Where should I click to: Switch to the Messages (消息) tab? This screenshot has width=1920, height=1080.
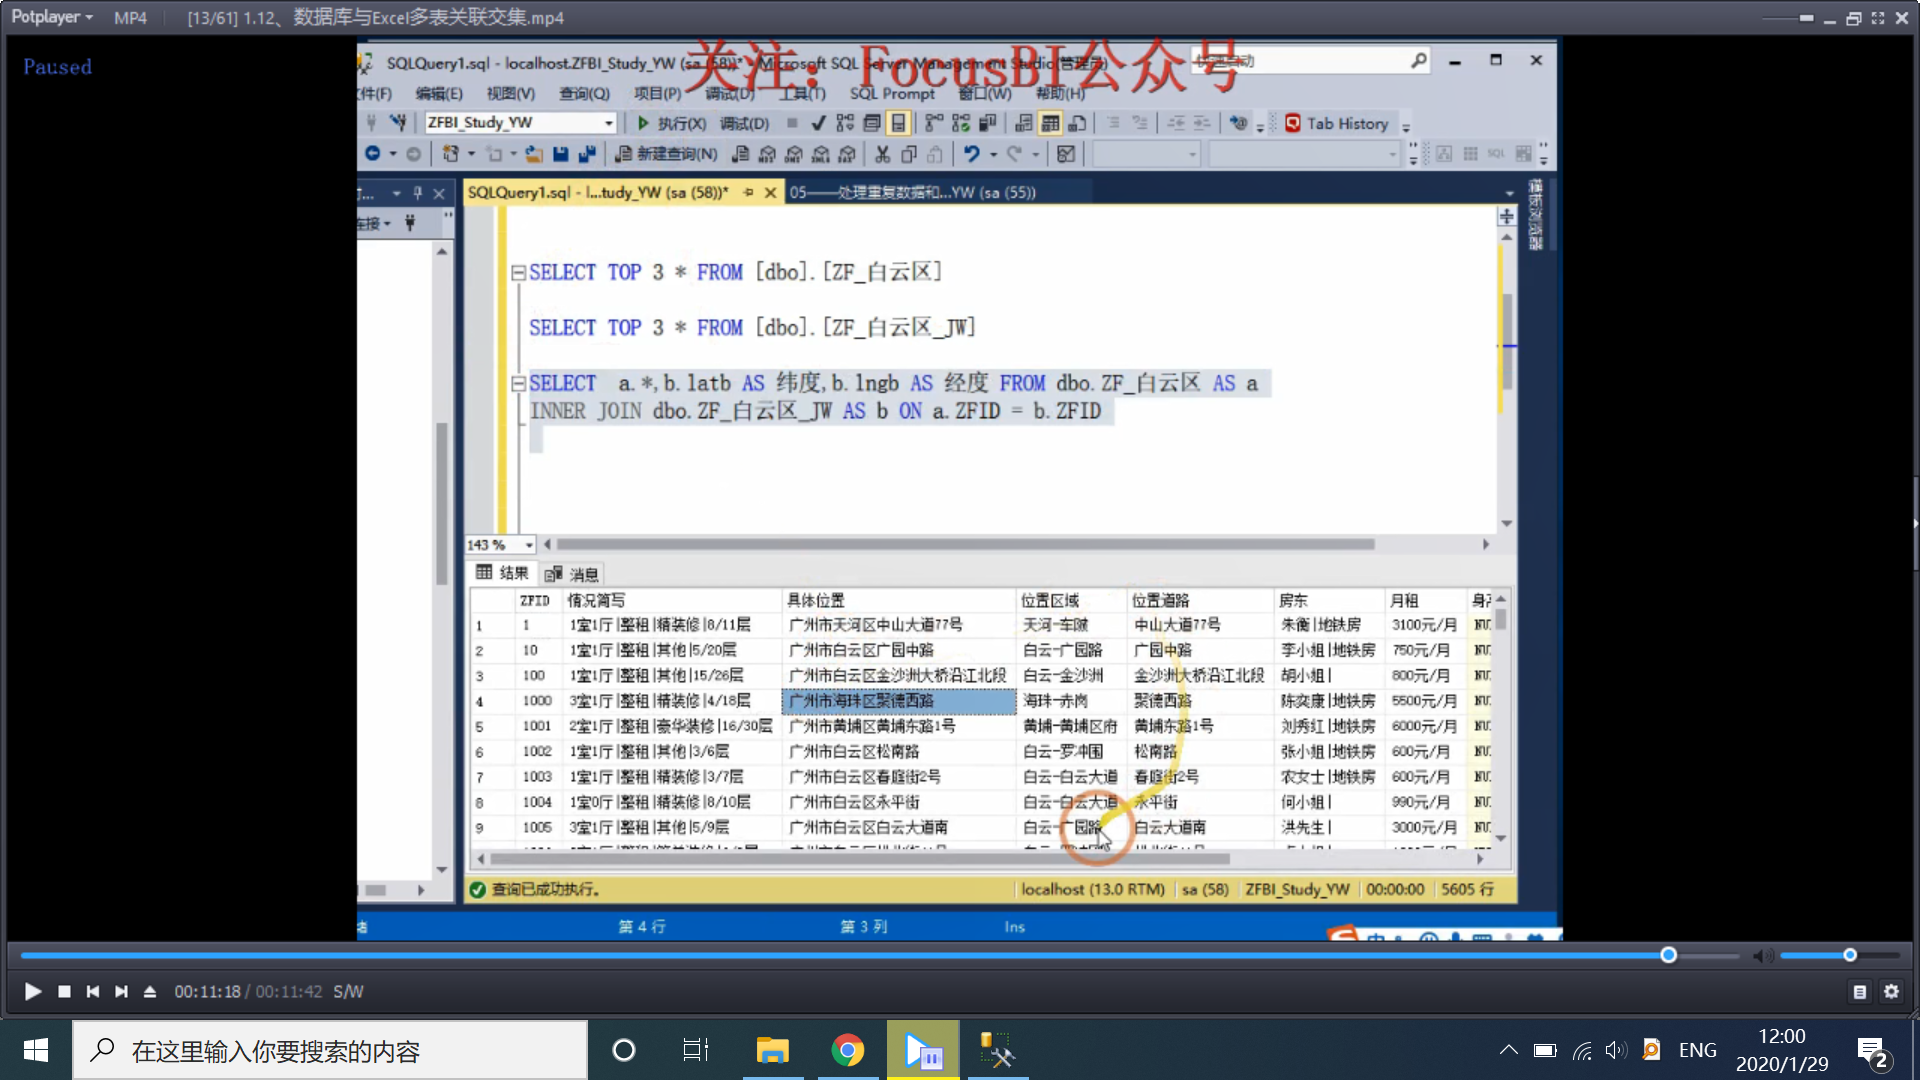573,574
